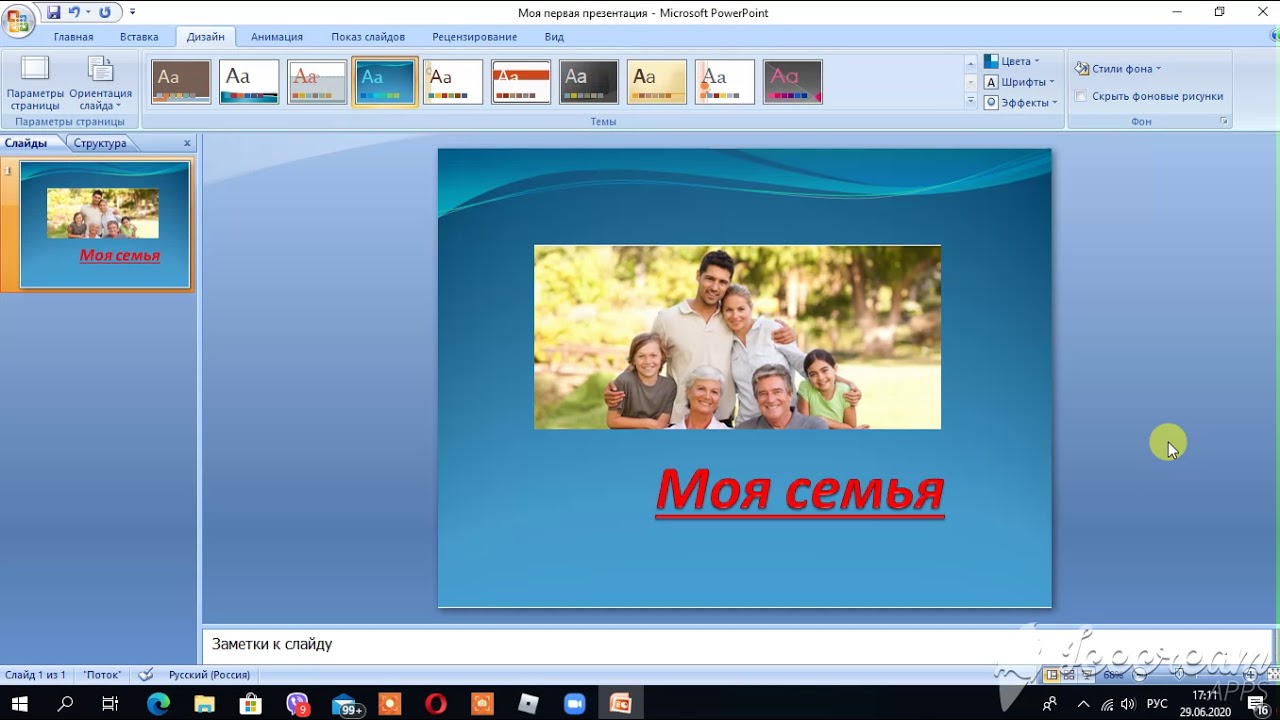Open the Цвета theme colors dropdown

click(1012, 61)
